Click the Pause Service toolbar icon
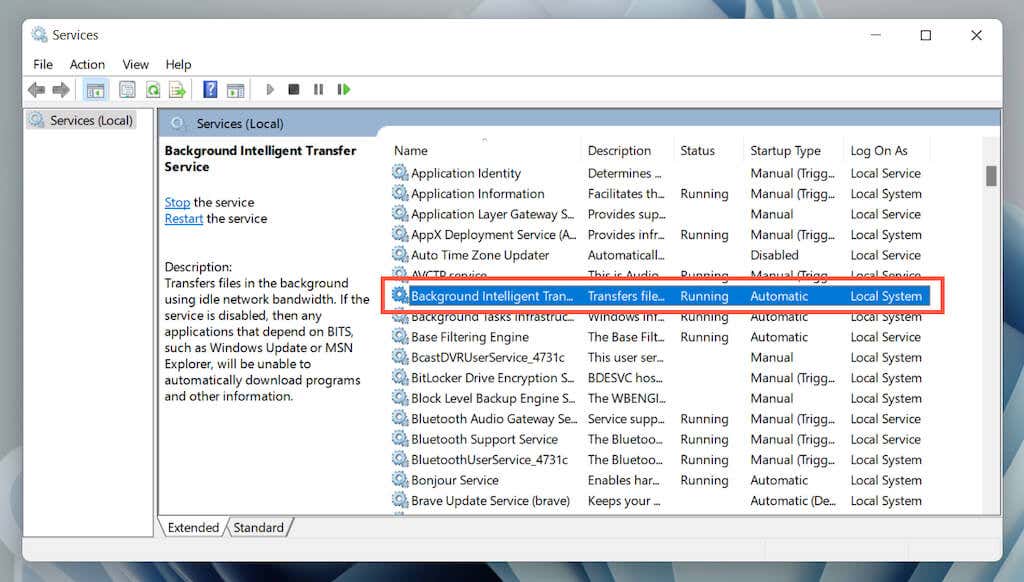Screen dimensions: 1024x582 [318, 89]
